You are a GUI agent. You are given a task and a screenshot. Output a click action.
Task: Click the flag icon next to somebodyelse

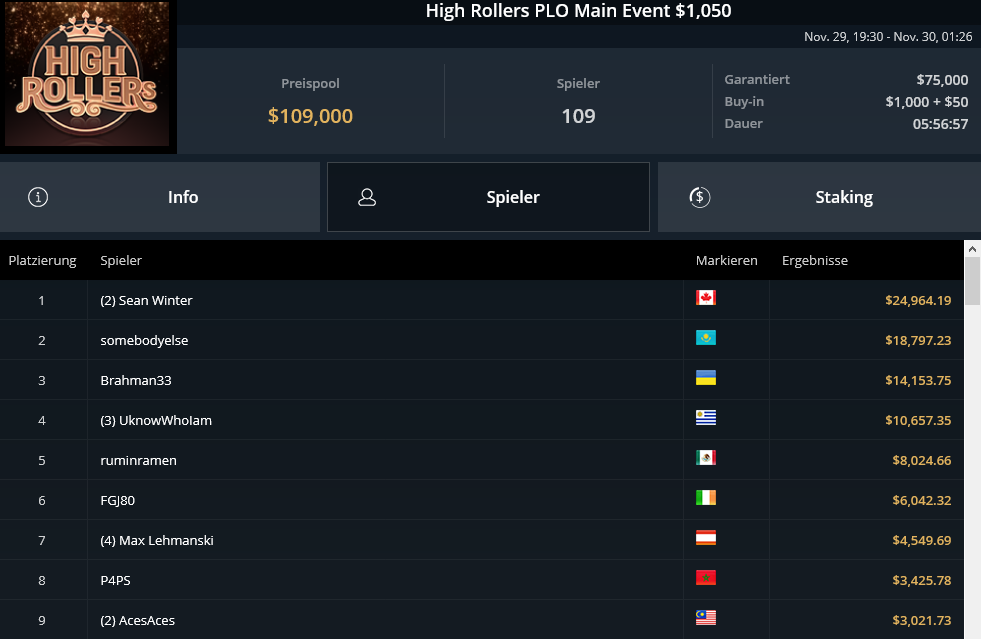tap(706, 338)
